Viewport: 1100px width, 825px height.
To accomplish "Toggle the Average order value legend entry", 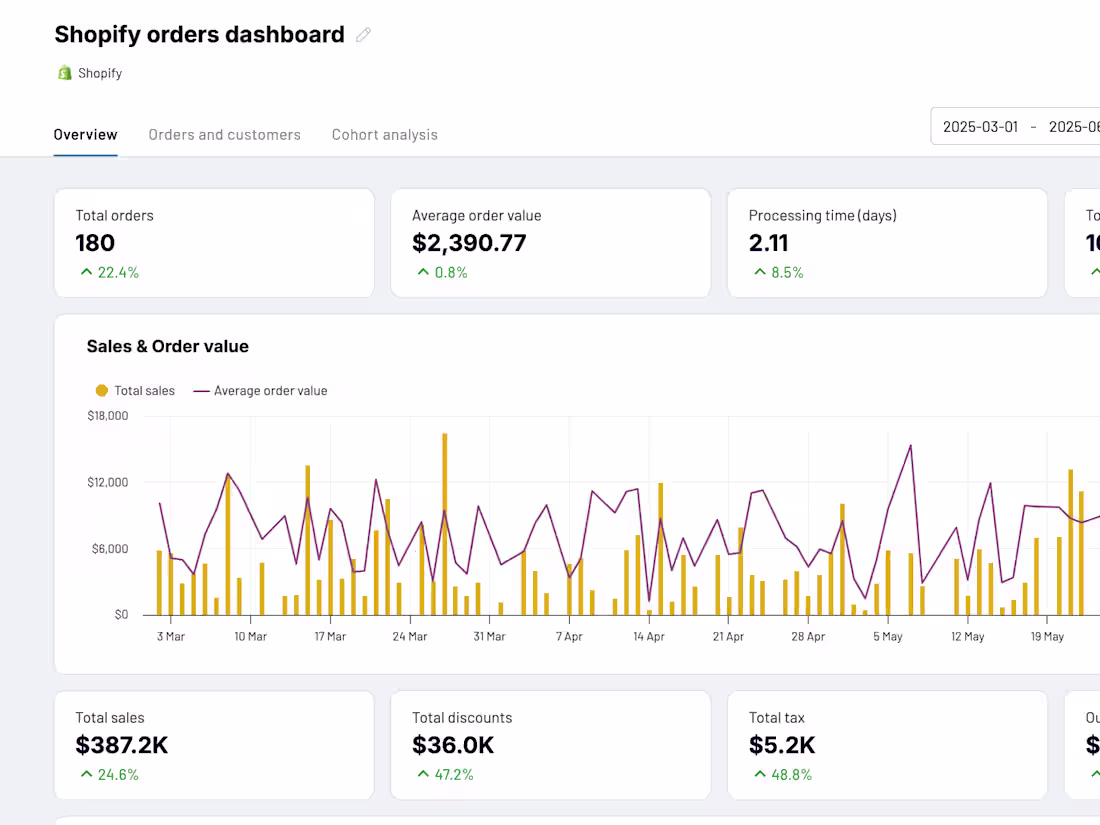I will (260, 391).
